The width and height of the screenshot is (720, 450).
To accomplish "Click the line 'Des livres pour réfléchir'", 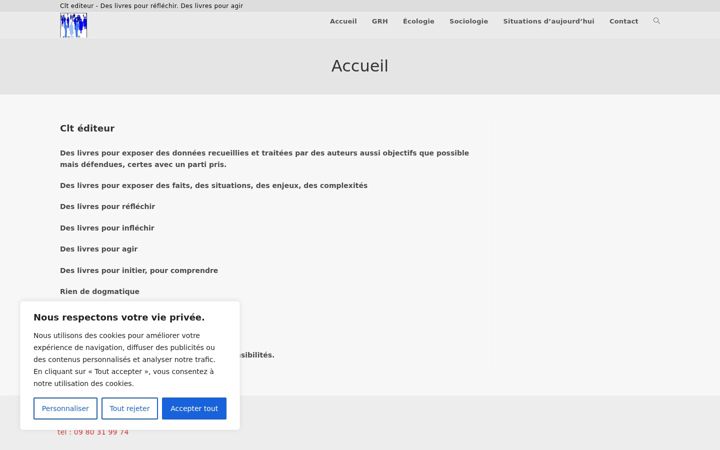I will click(107, 207).
